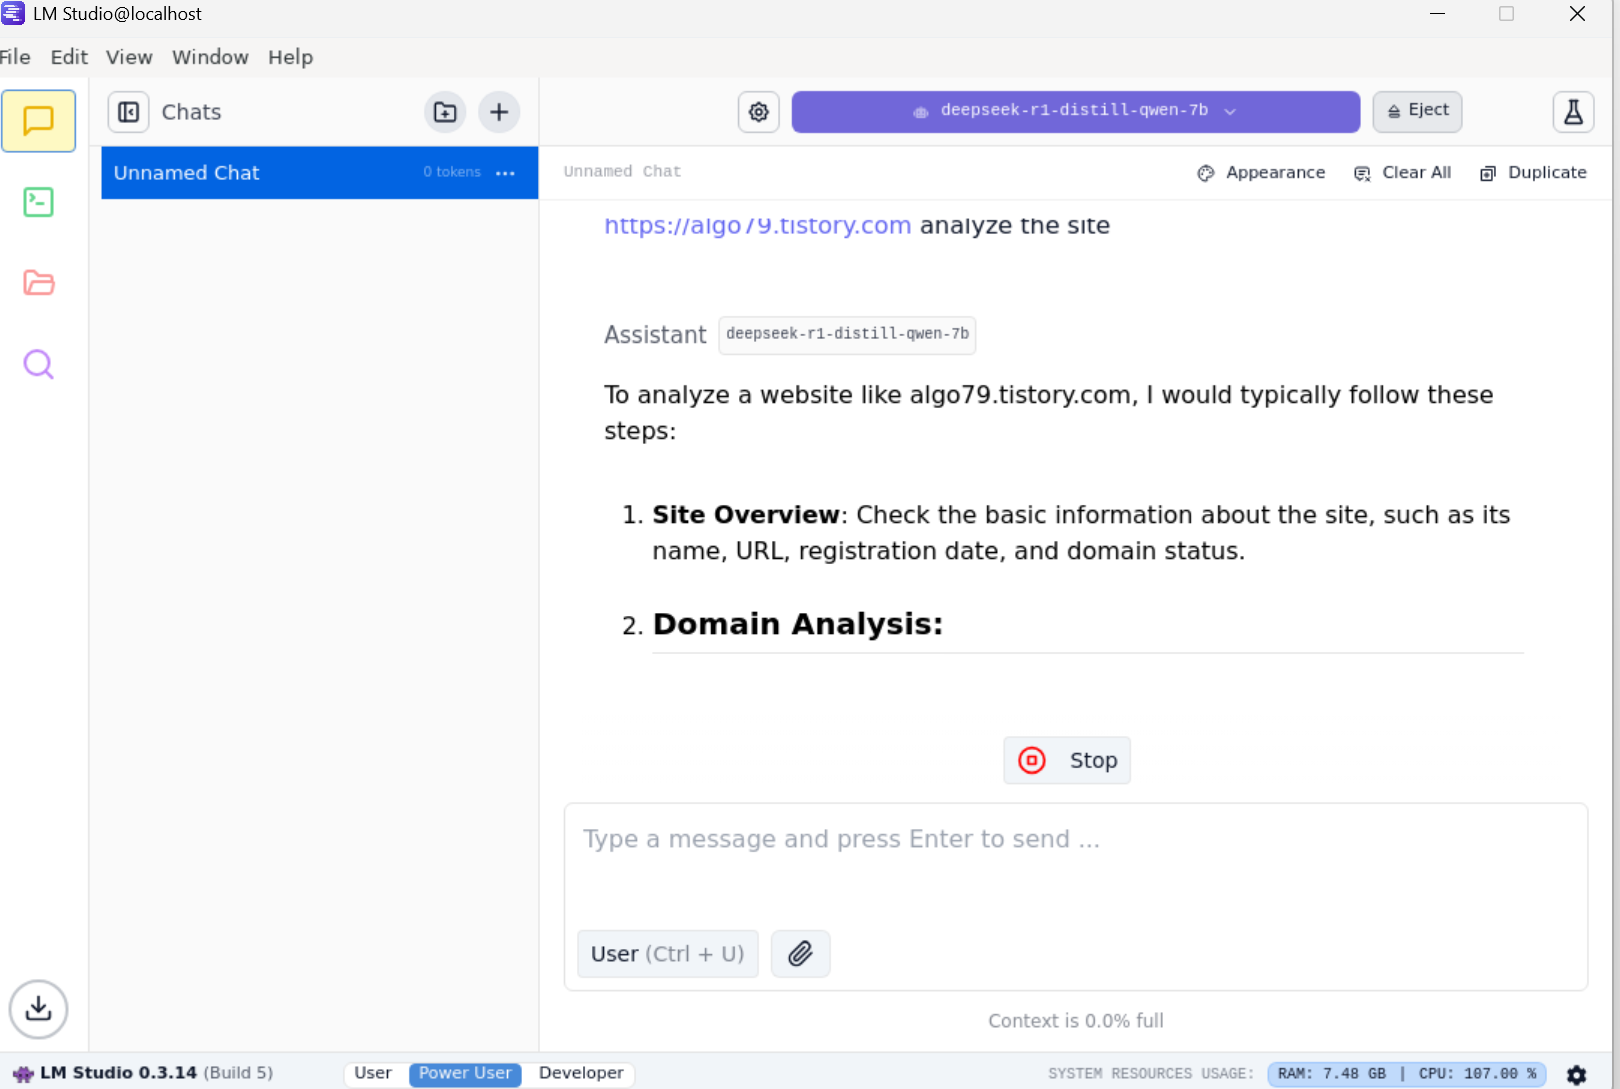Open app settings gear in status bar
Screen dimensions: 1620x1089
[1577, 1074]
